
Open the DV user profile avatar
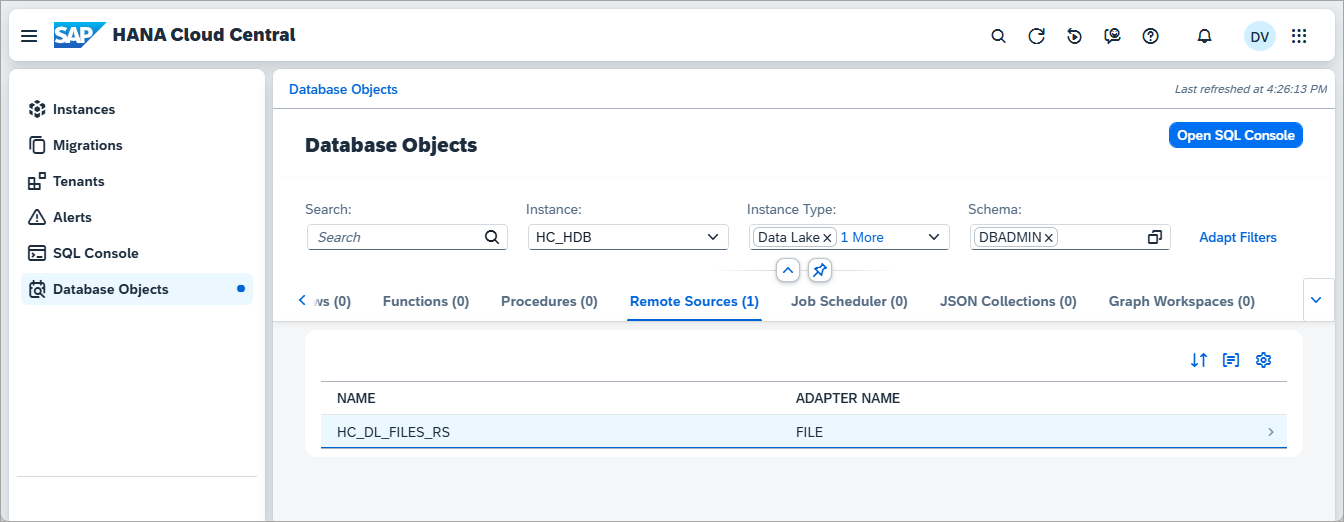coord(1259,36)
